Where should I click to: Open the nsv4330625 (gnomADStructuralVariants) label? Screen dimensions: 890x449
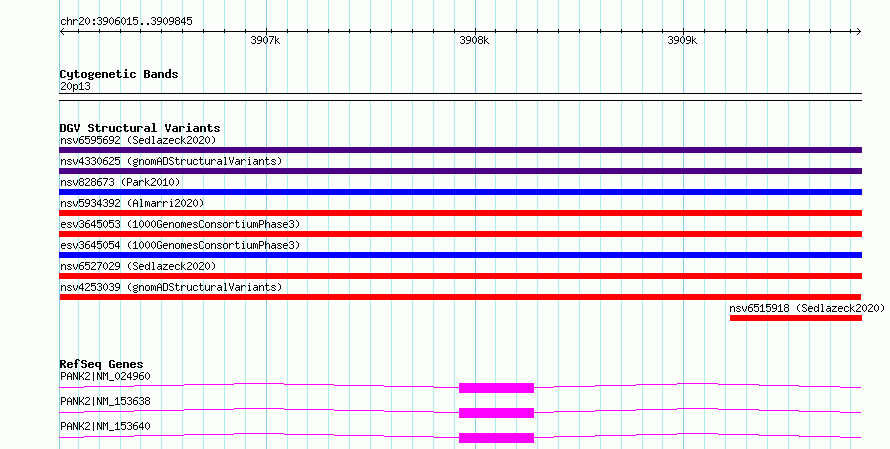[x=171, y=161]
